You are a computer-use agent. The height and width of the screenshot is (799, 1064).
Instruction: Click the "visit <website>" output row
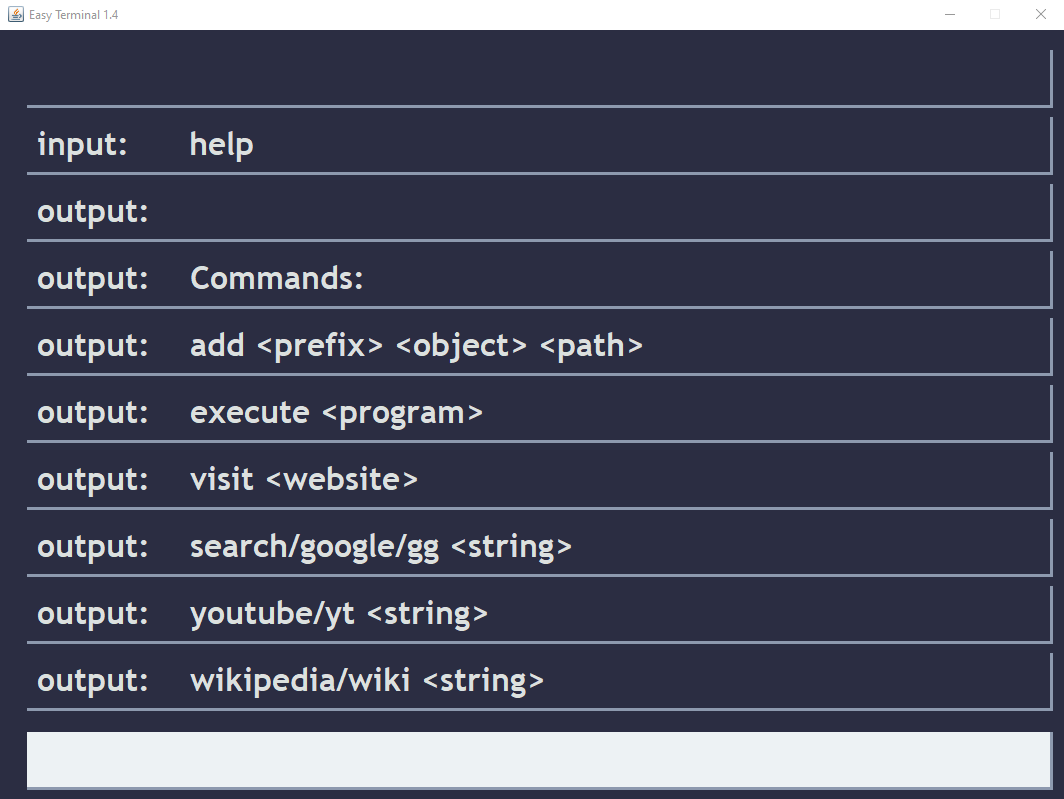pyautogui.click(x=303, y=479)
